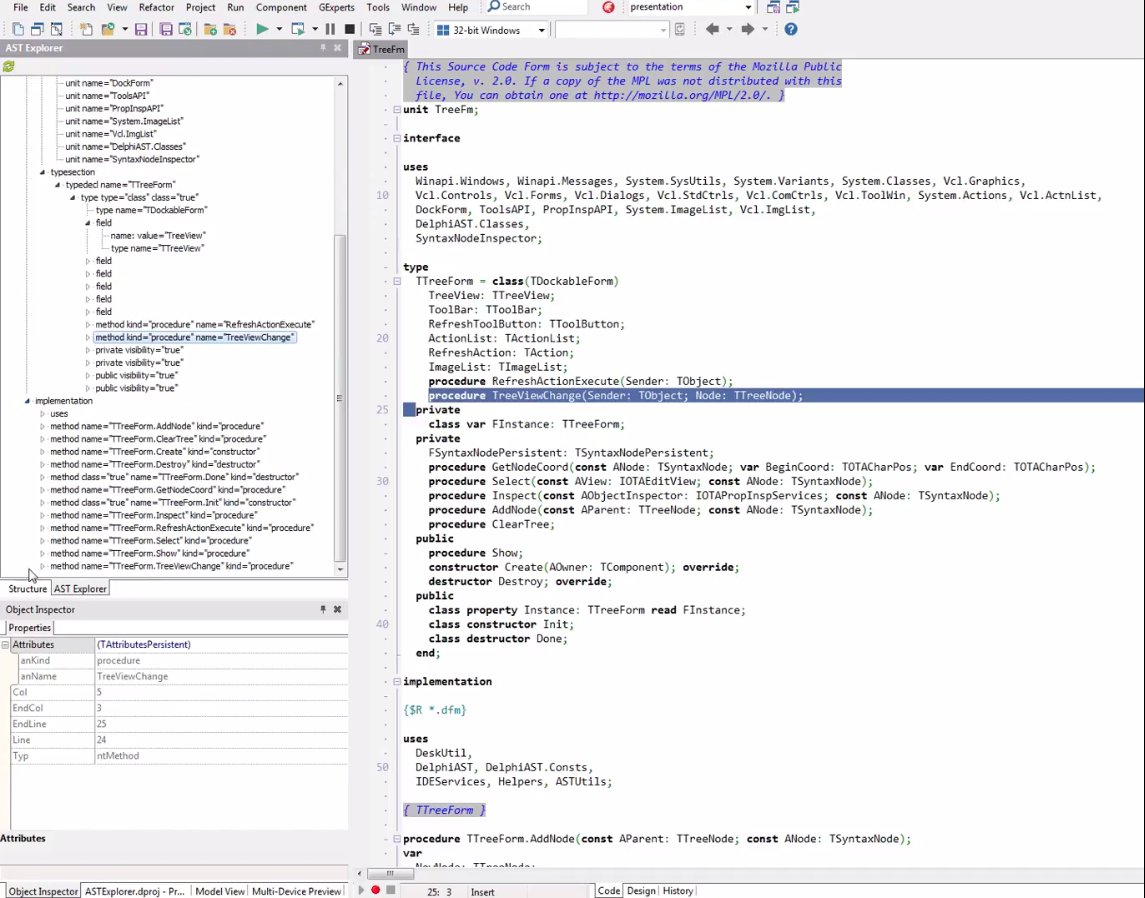
Task: Stop the program with the stop icon
Action: pos(350,29)
